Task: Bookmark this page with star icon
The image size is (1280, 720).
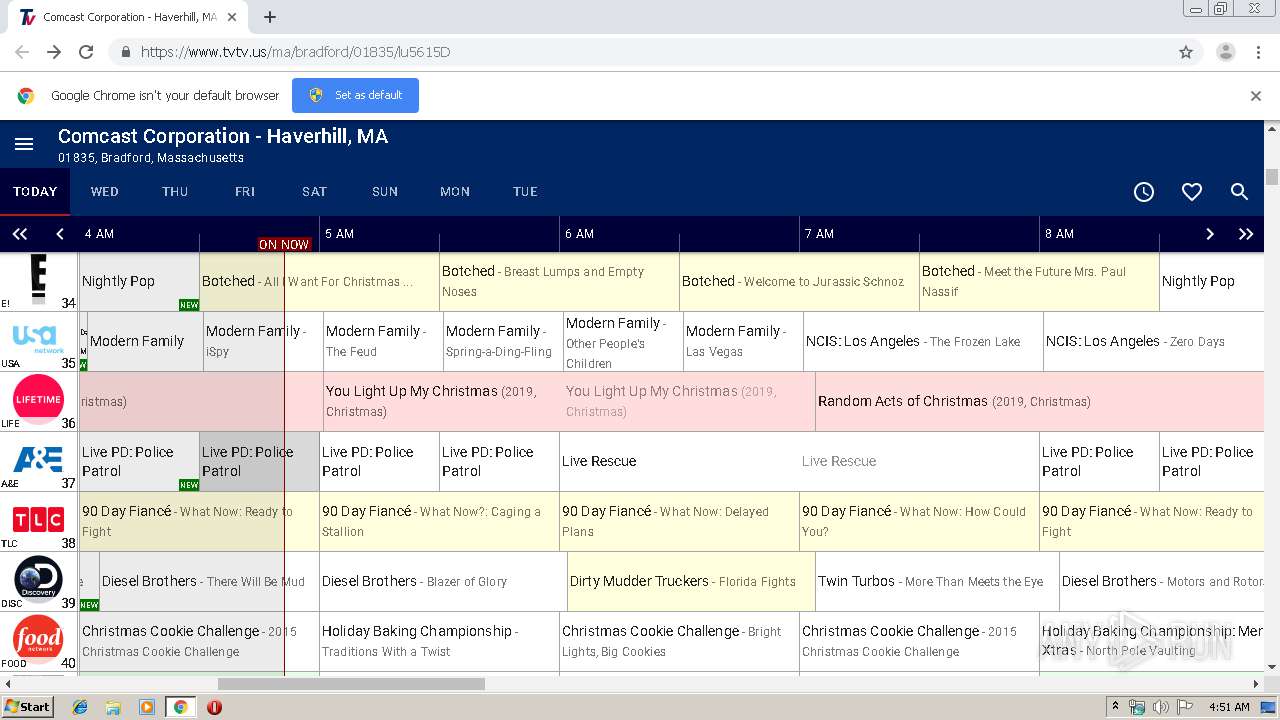Action: (1186, 52)
